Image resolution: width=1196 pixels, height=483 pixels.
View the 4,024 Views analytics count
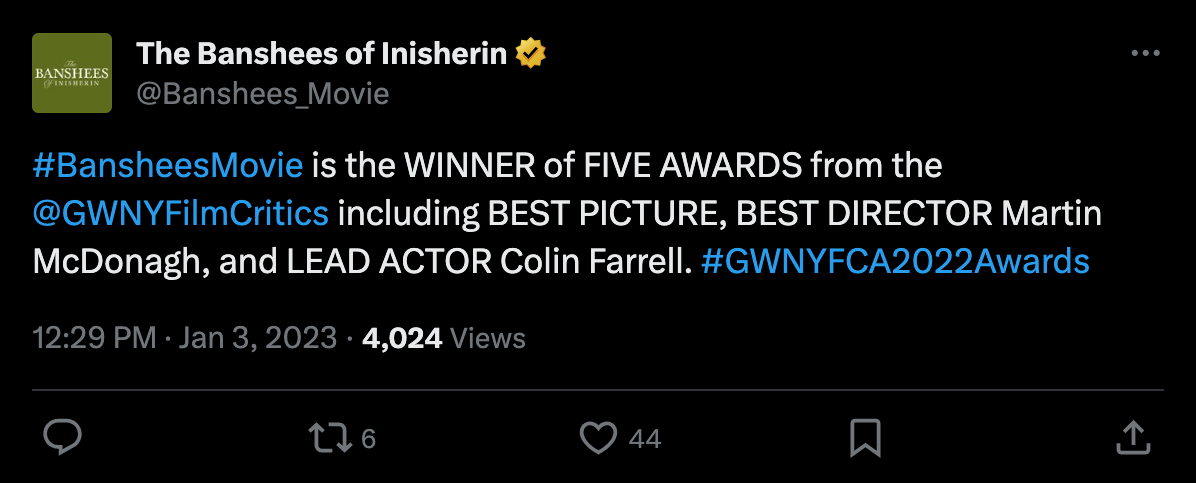tap(443, 338)
